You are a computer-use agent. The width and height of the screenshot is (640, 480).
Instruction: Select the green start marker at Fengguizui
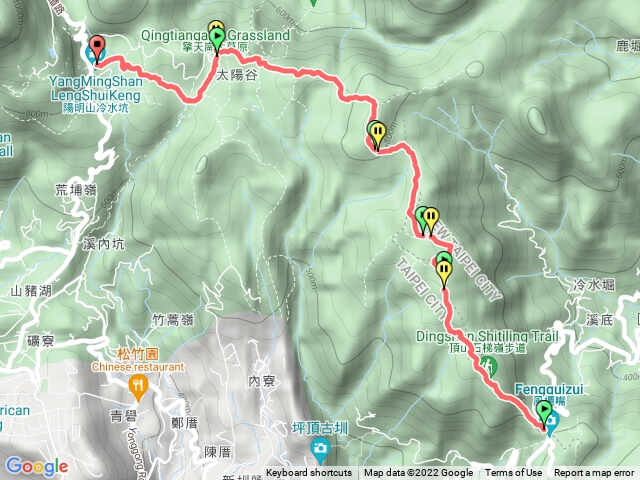coord(544,413)
